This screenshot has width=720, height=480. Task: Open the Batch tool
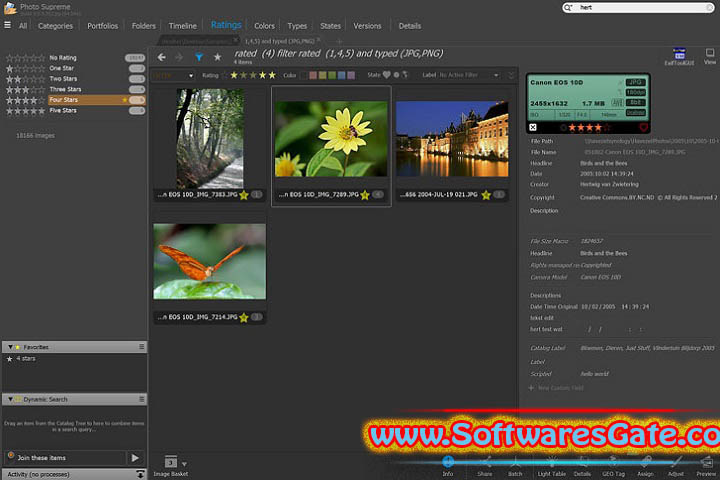point(515,466)
